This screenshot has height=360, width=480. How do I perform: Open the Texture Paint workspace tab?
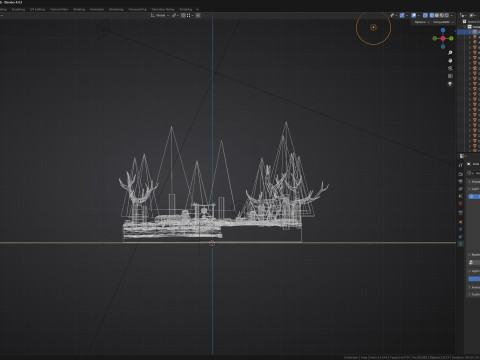click(59, 9)
